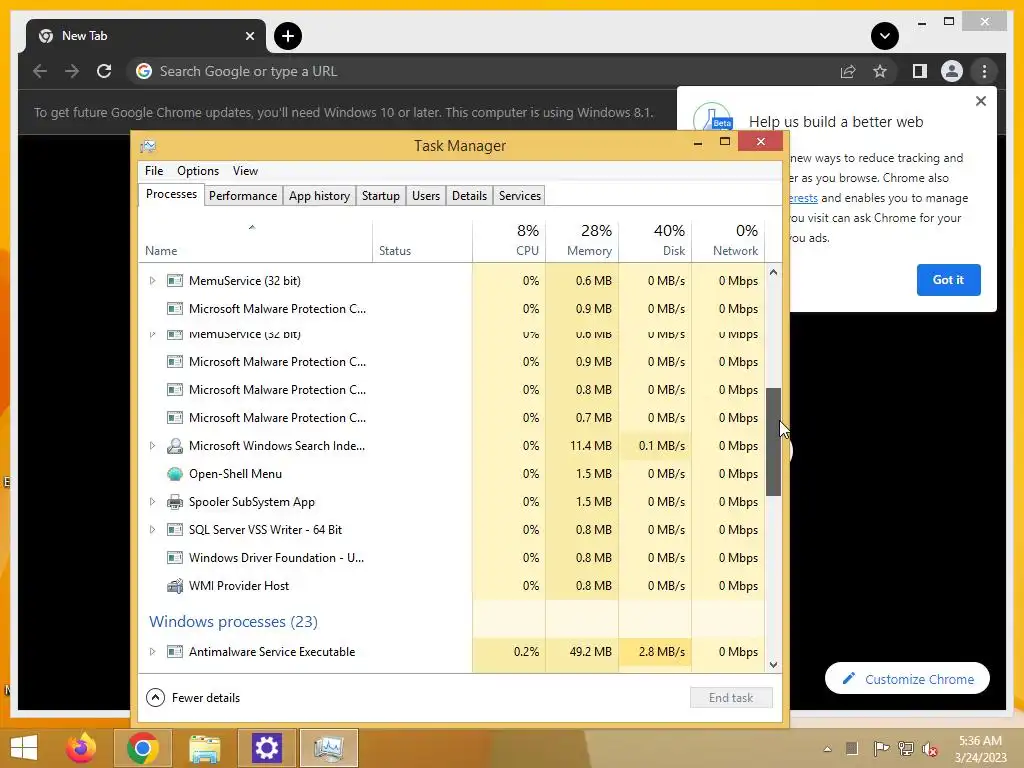Collapse view with Fewer details arrow

tap(155, 697)
